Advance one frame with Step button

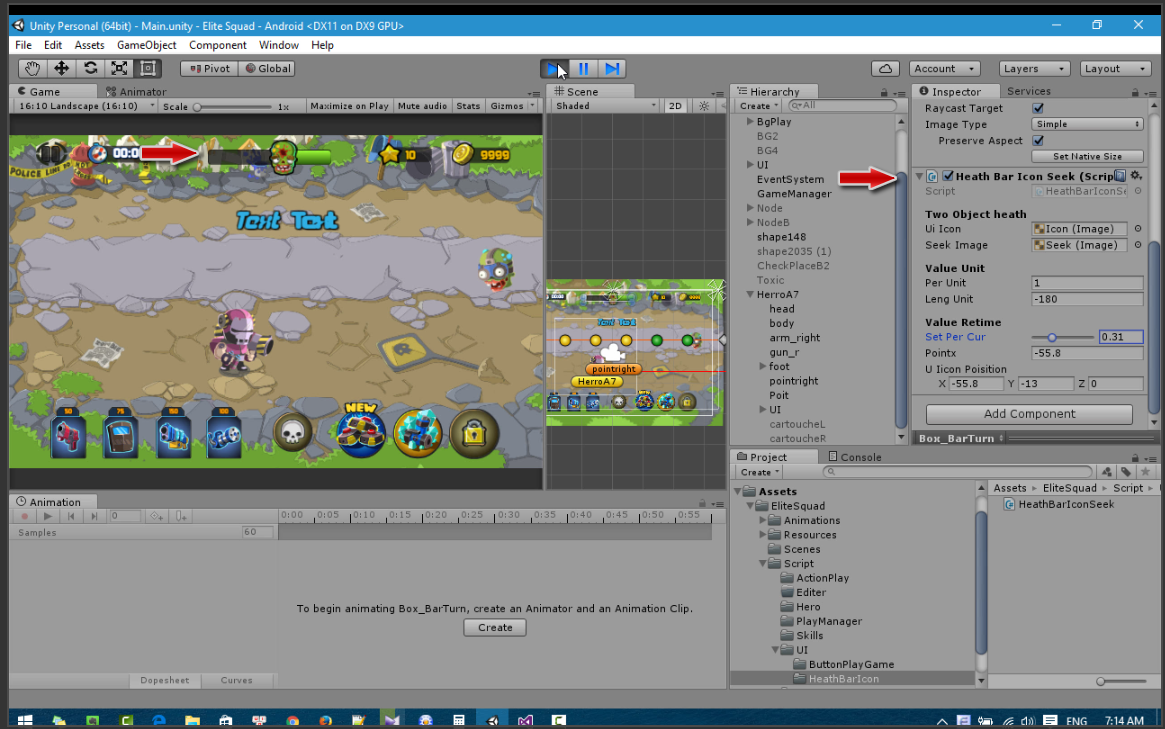pos(611,68)
